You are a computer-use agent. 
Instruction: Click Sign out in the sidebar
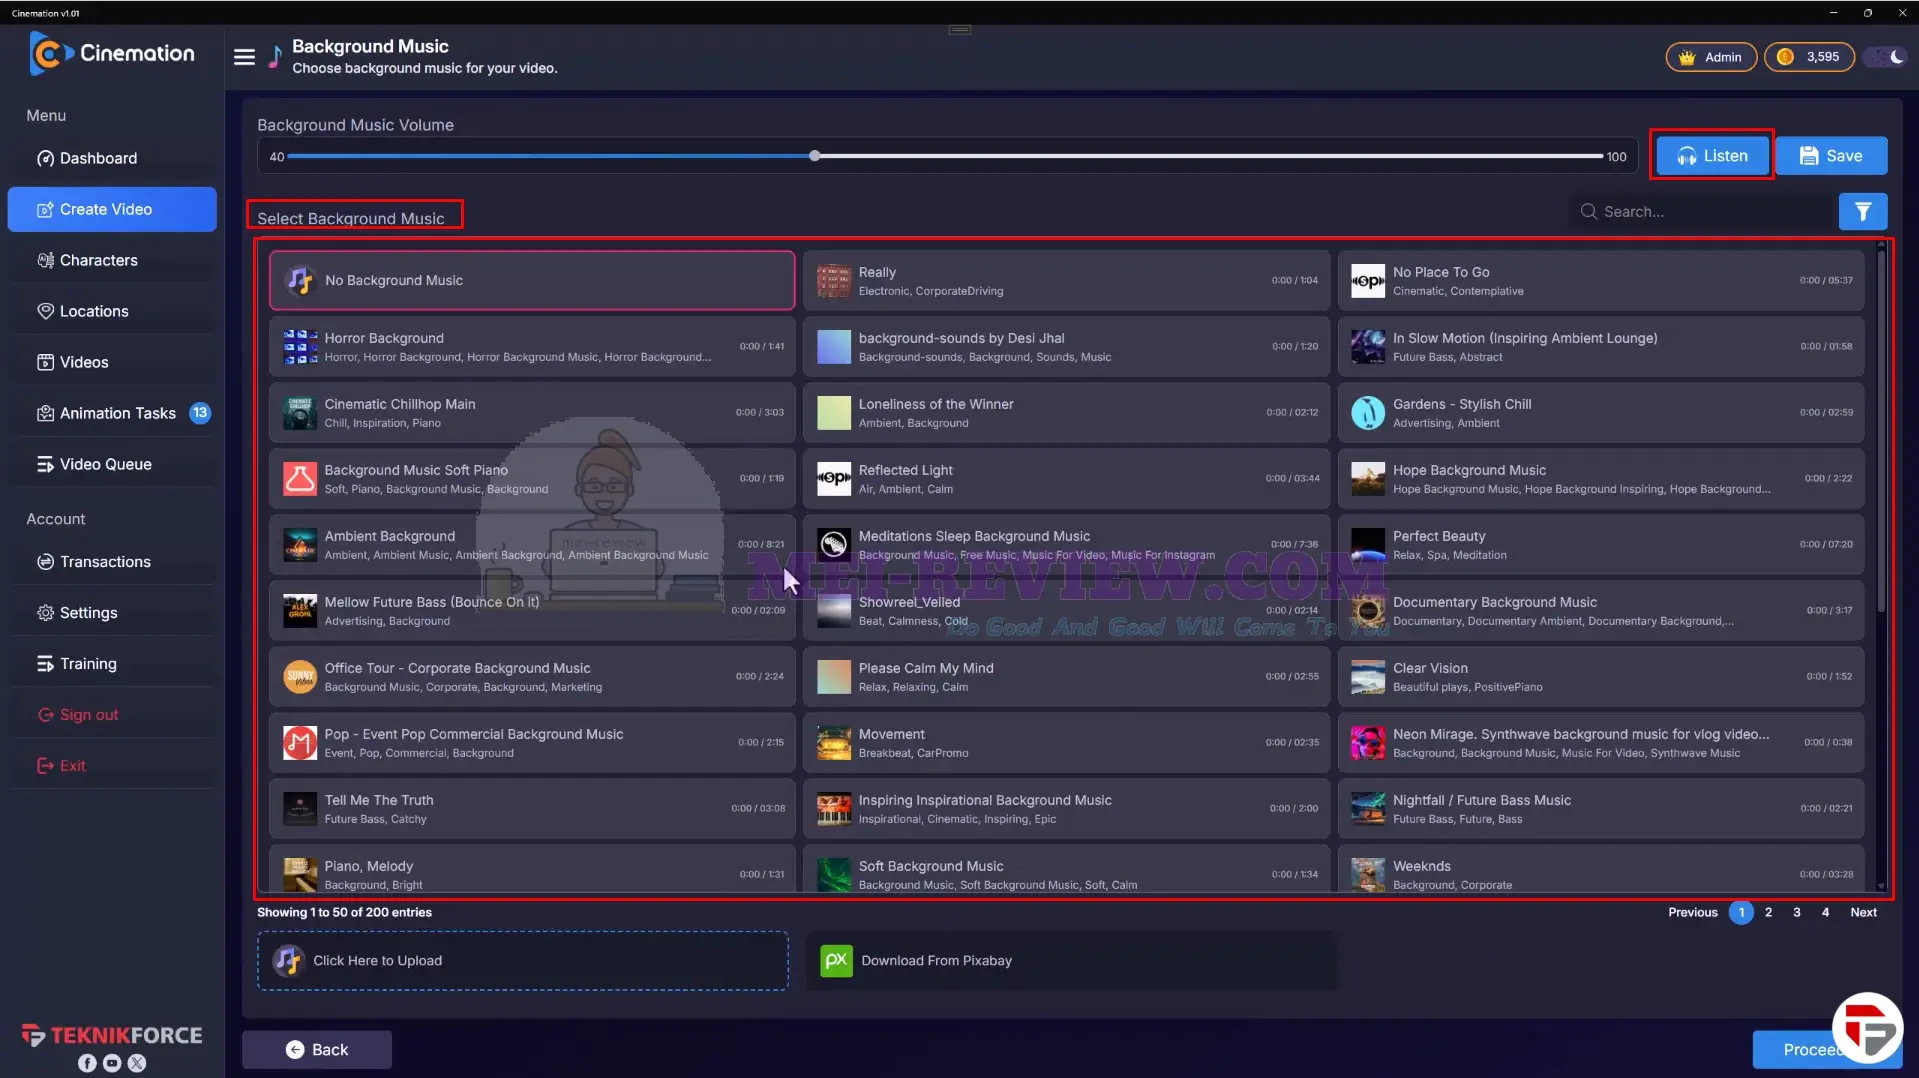pyautogui.click(x=112, y=715)
